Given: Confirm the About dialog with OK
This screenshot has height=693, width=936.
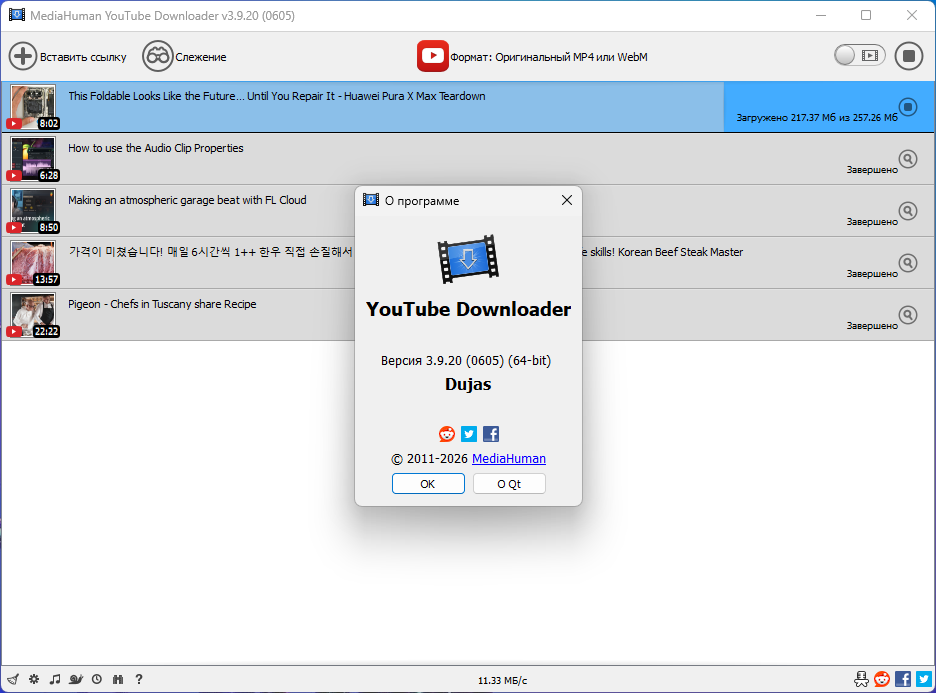Looking at the screenshot, I should point(428,483).
